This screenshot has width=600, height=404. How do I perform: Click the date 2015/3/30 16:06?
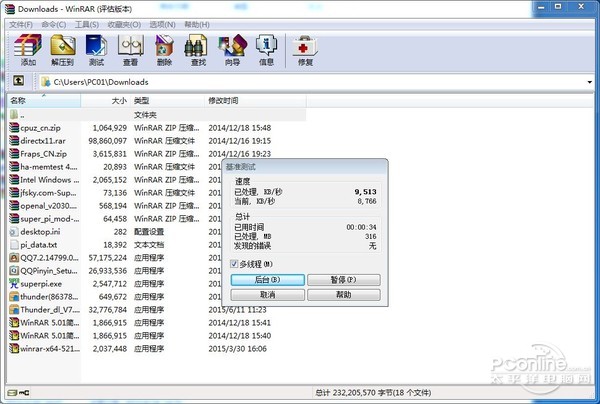tap(238, 349)
